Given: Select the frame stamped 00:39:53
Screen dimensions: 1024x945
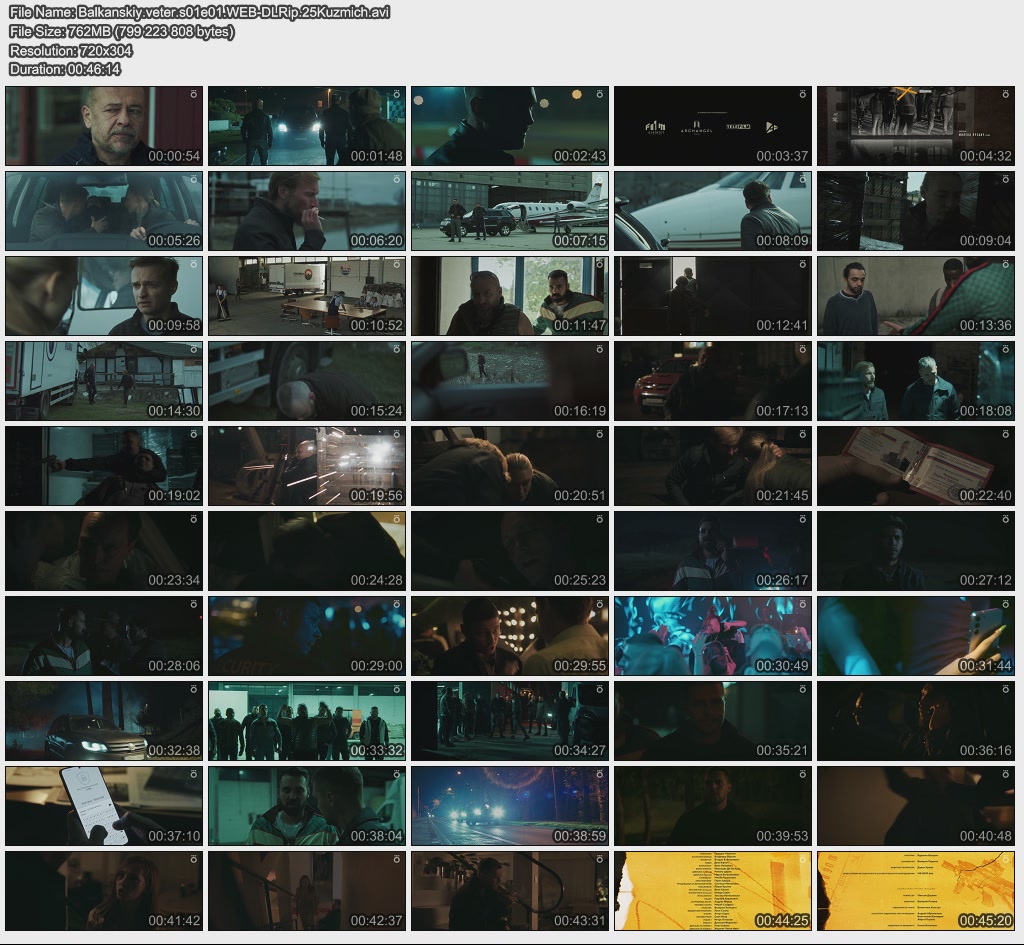Looking at the screenshot, I should point(713,807).
